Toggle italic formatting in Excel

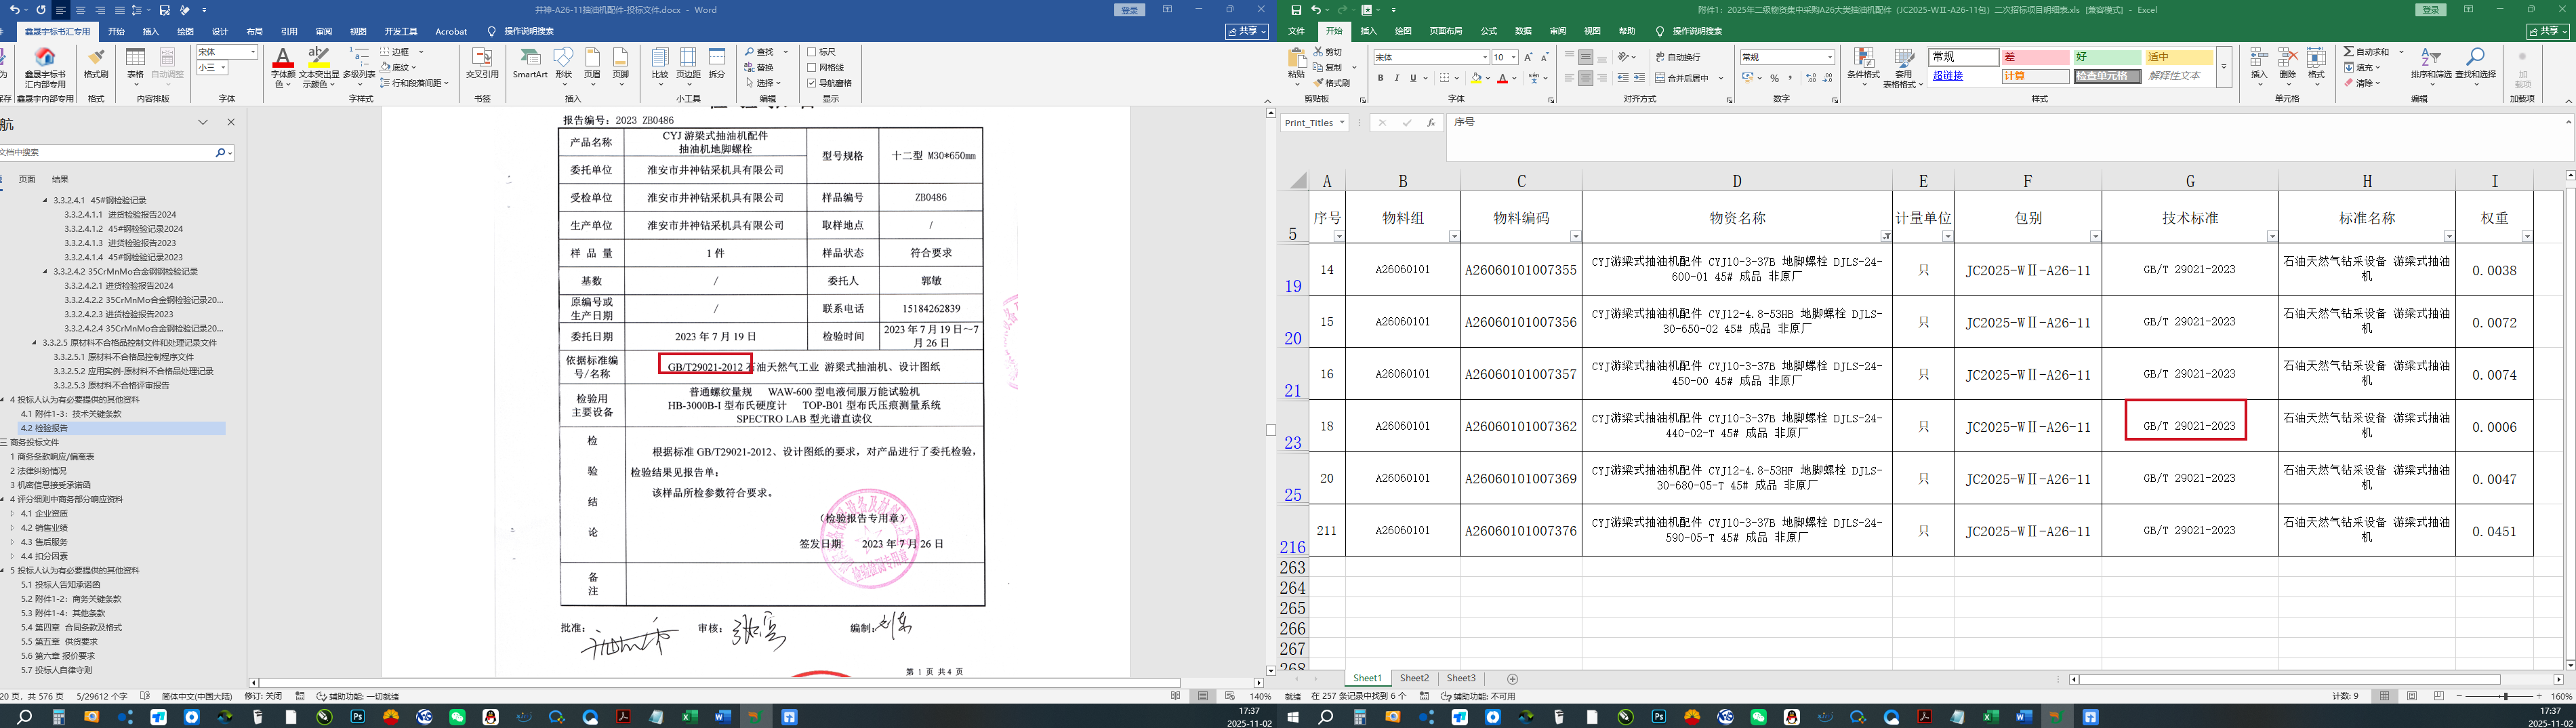coord(1397,78)
